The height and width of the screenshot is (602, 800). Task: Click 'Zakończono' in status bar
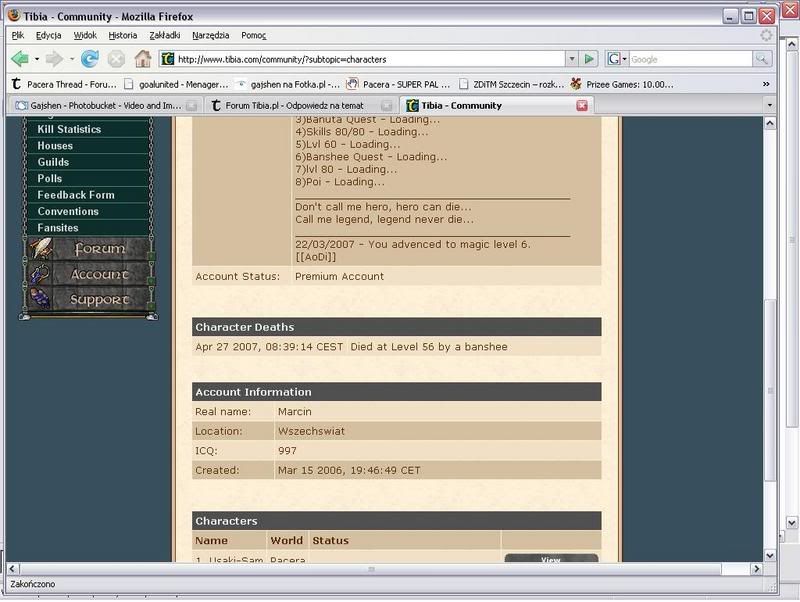tap(33, 584)
